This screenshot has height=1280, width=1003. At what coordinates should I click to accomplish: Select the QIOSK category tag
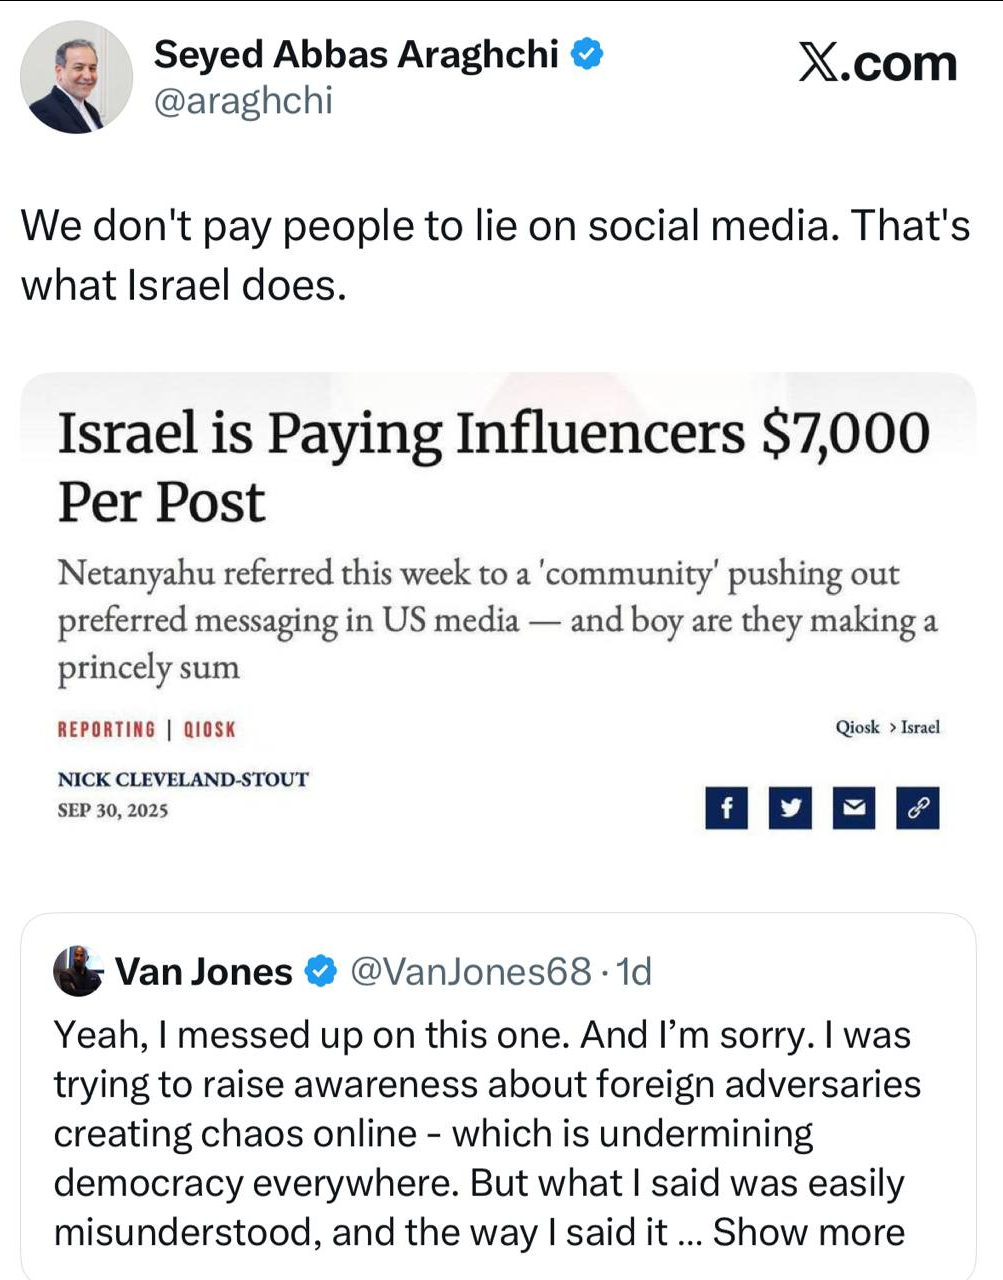pyautogui.click(x=210, y=729)
